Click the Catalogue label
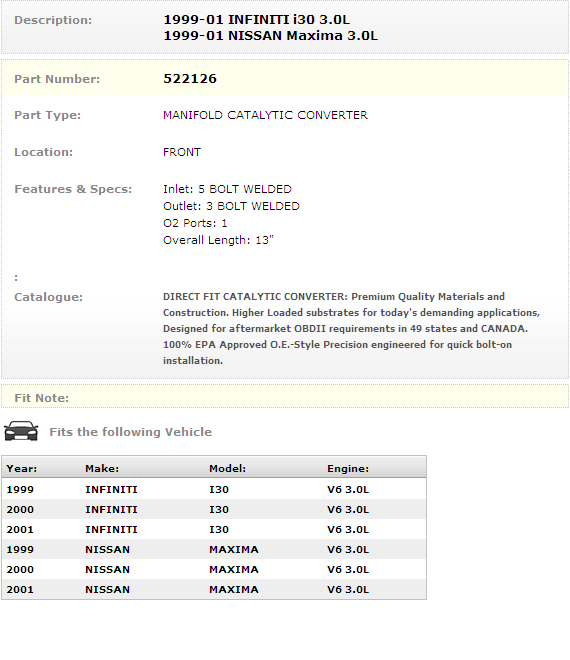Screen dimensions: 570x660 tap(48, 297)
